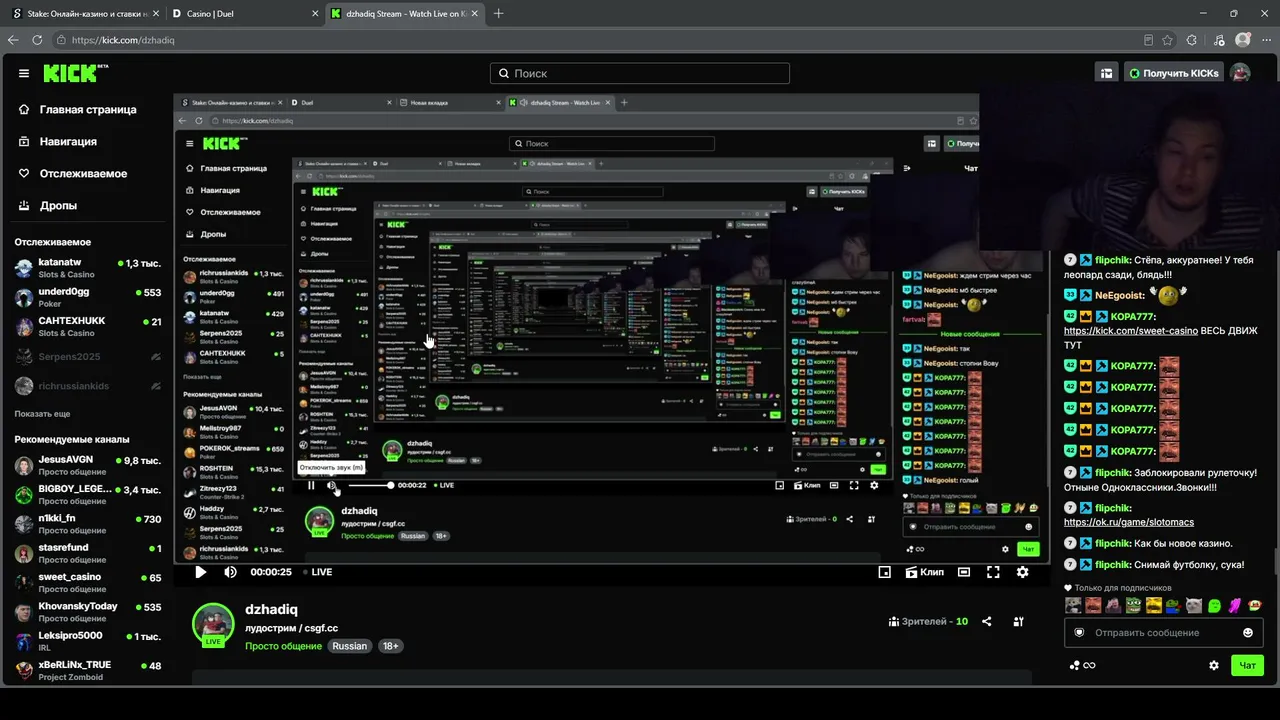
Task: Click Получить KICKs button
Action: click(1173, 73)
